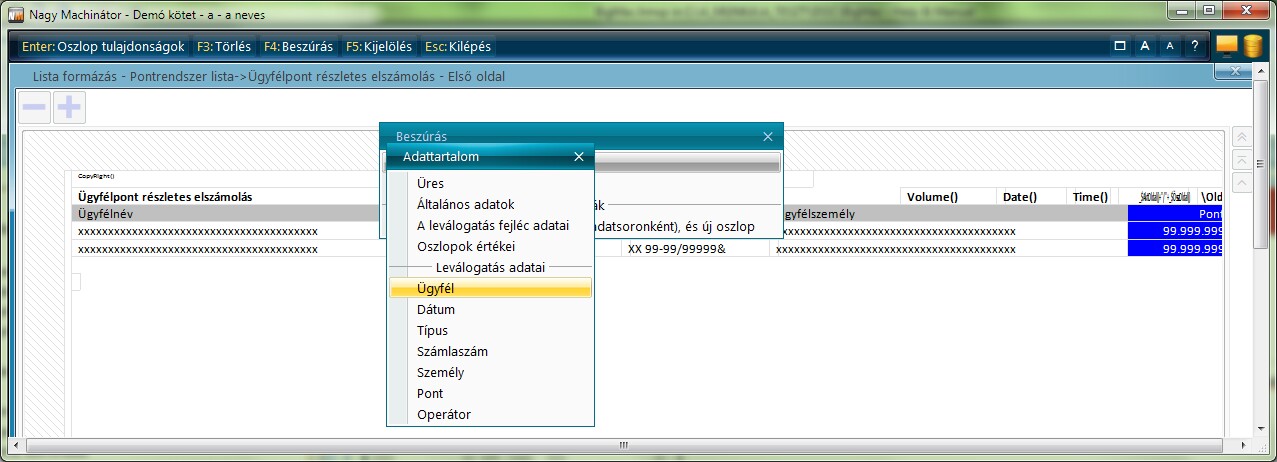Click the Ügyfélnév column header
Screen dimensions: 1277x462
pos(230,214)
